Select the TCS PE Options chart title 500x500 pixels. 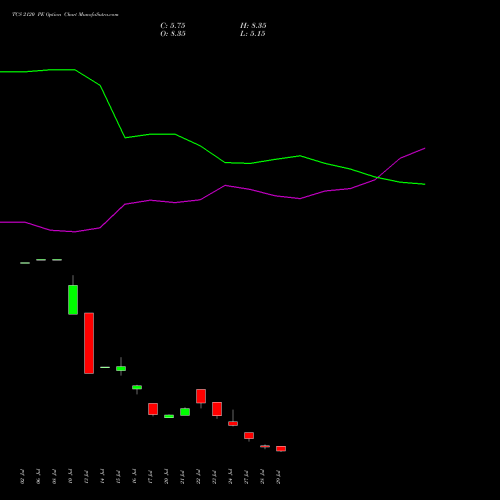tap(65, 15)
